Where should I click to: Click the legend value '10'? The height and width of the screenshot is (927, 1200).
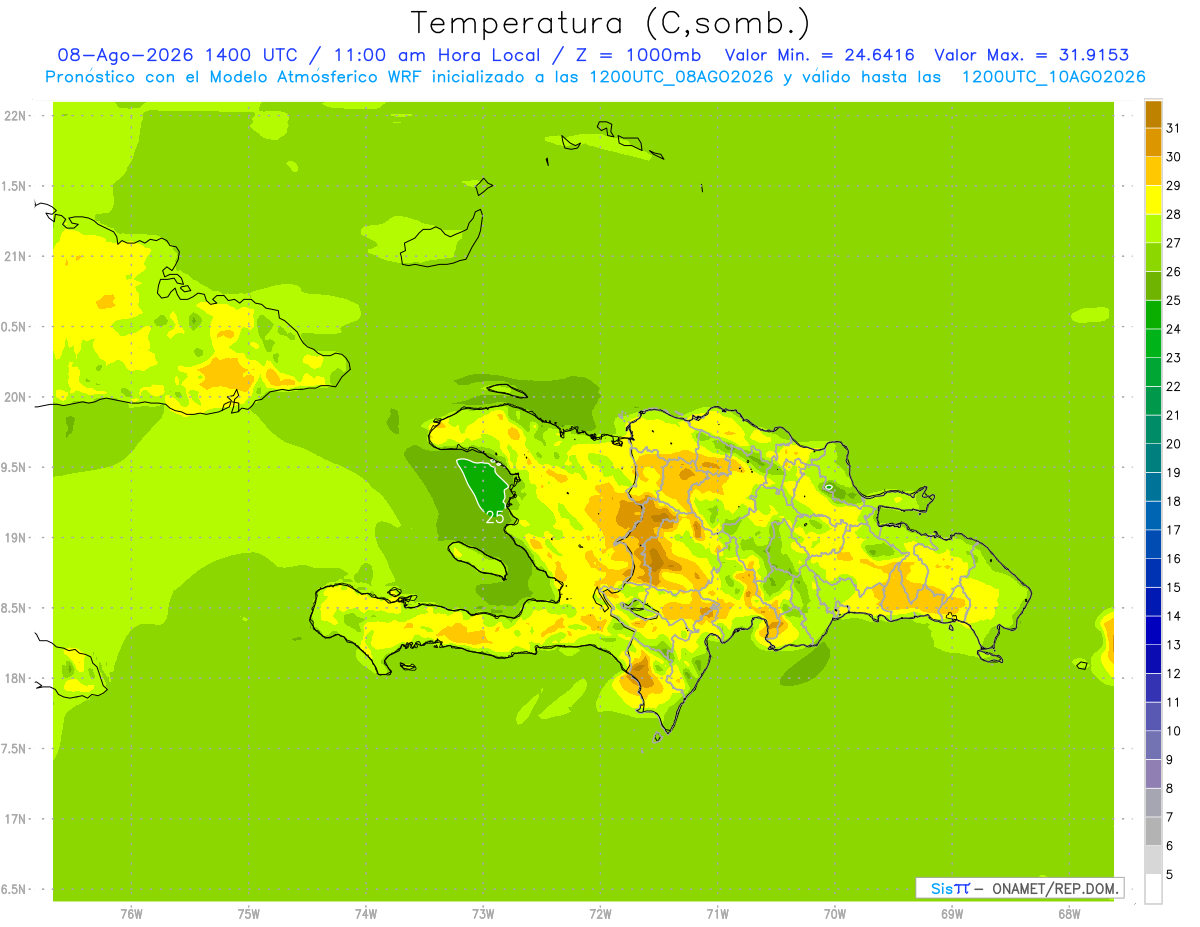(x=1173, y=731)
